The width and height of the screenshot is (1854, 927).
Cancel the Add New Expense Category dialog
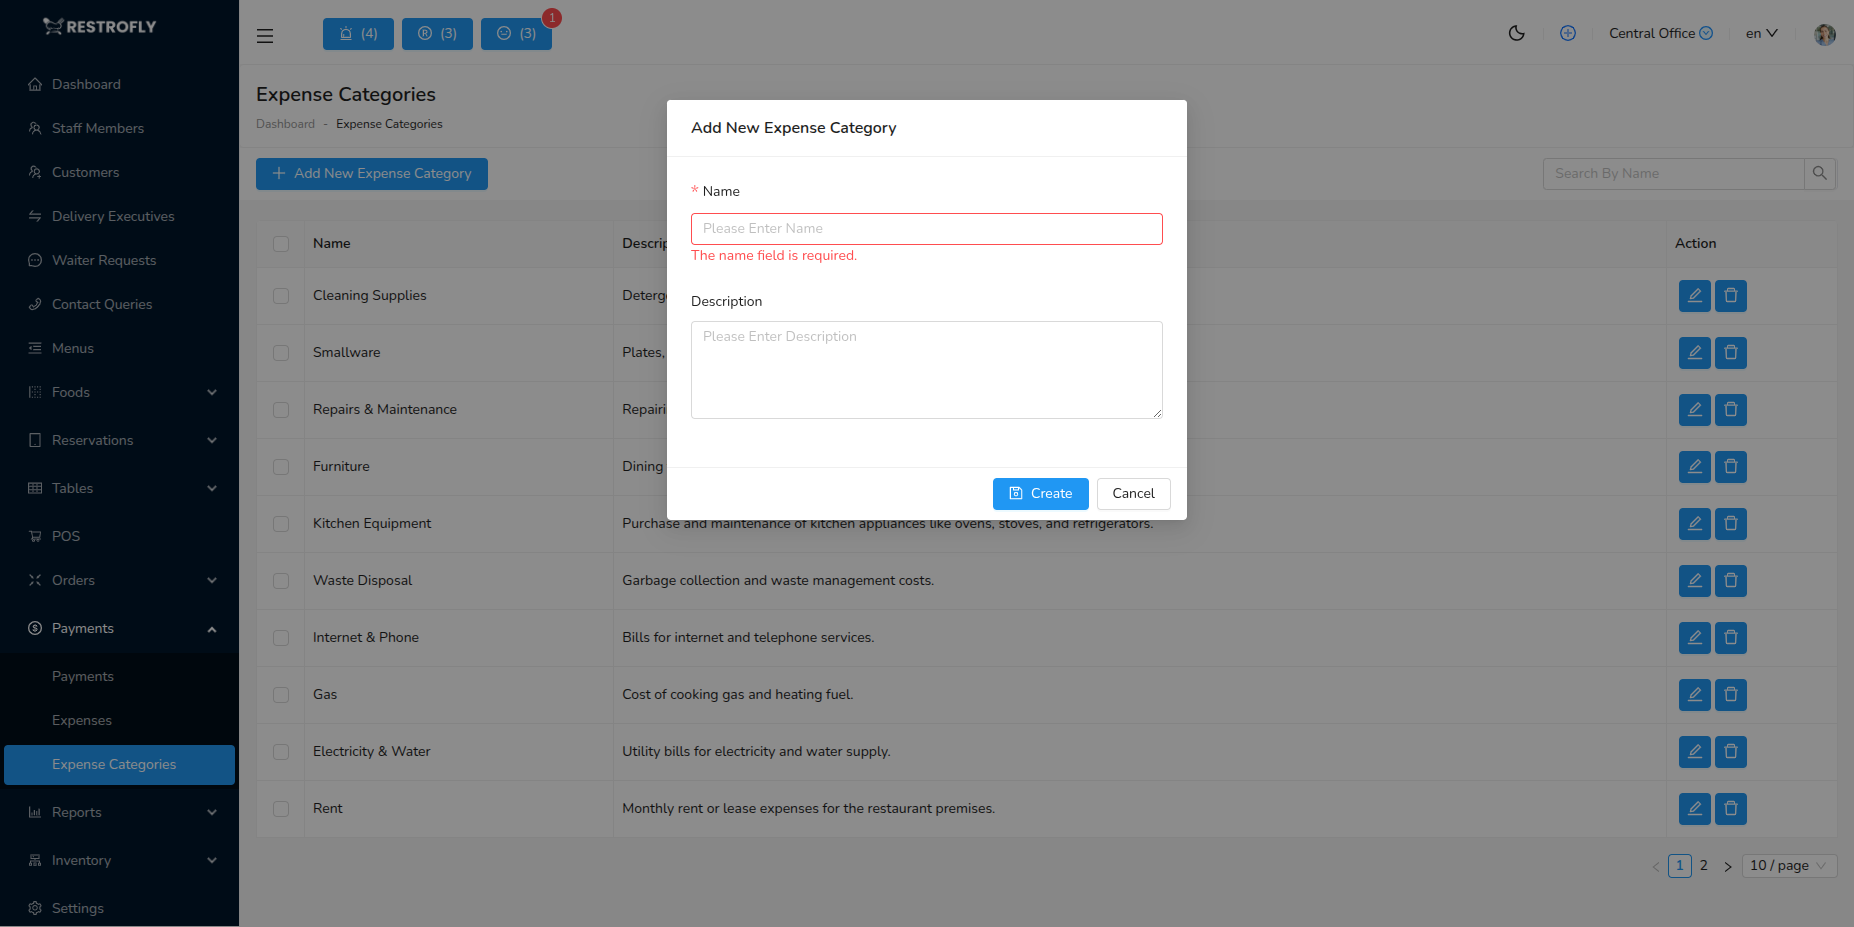[1133, 493]
